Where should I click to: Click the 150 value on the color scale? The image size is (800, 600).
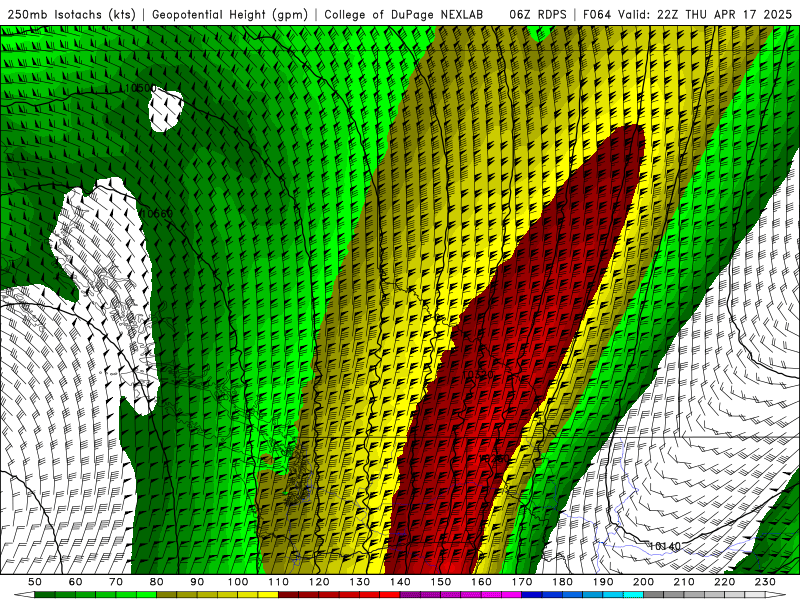tap(440, 582)
